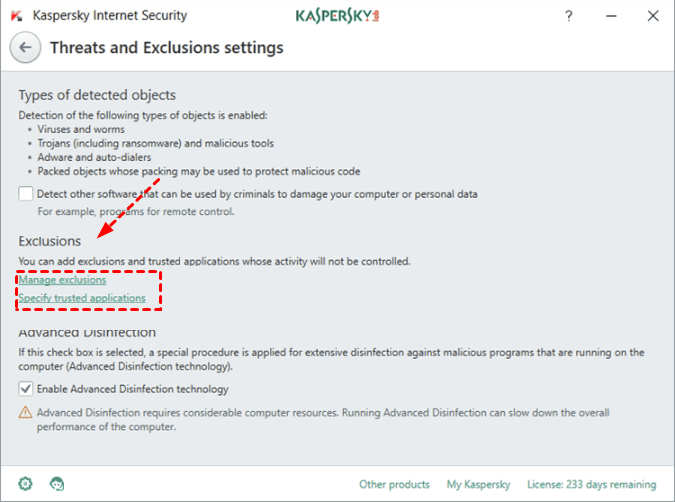The height and width of the screenshot is (502, 675).
Task: Click the Kaspersky Internet Security window title
Action: click(110, 15)
